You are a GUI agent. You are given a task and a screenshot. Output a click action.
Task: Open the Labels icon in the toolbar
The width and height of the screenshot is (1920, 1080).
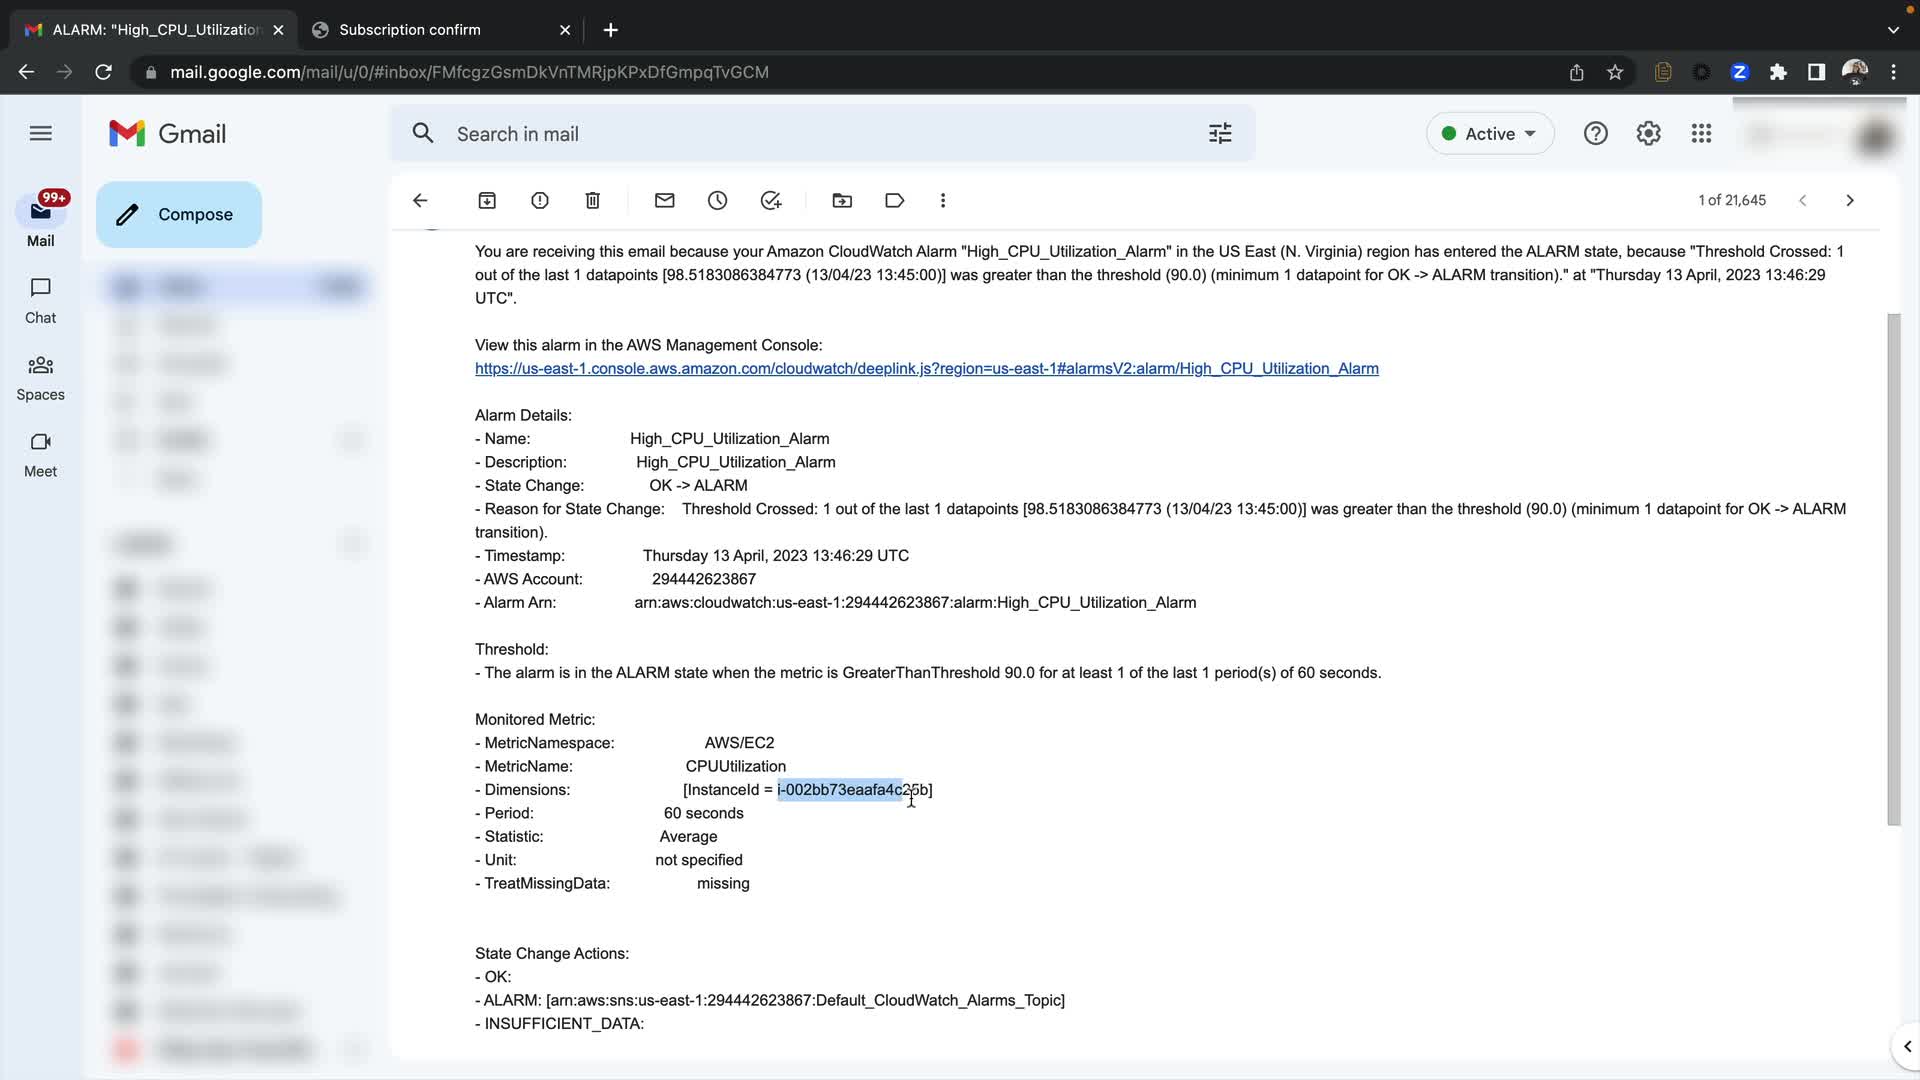[895, 200]
